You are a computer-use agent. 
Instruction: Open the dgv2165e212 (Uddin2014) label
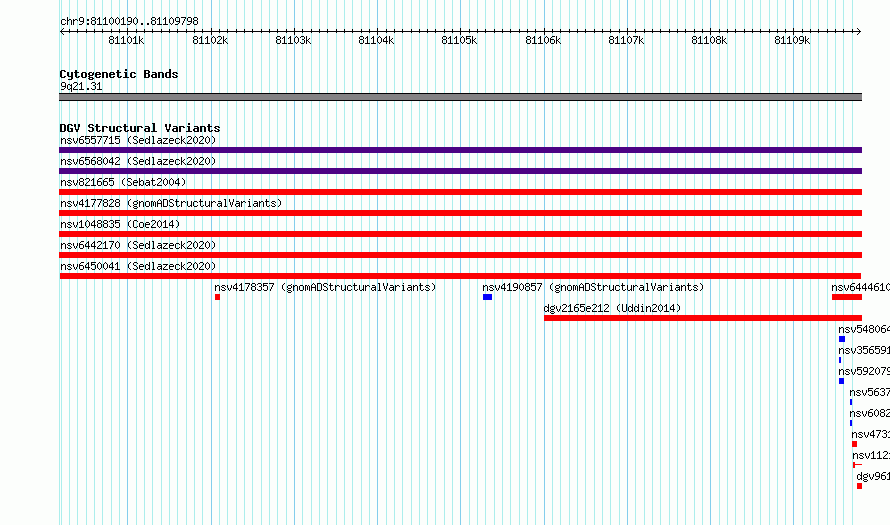tap(612, 308)
